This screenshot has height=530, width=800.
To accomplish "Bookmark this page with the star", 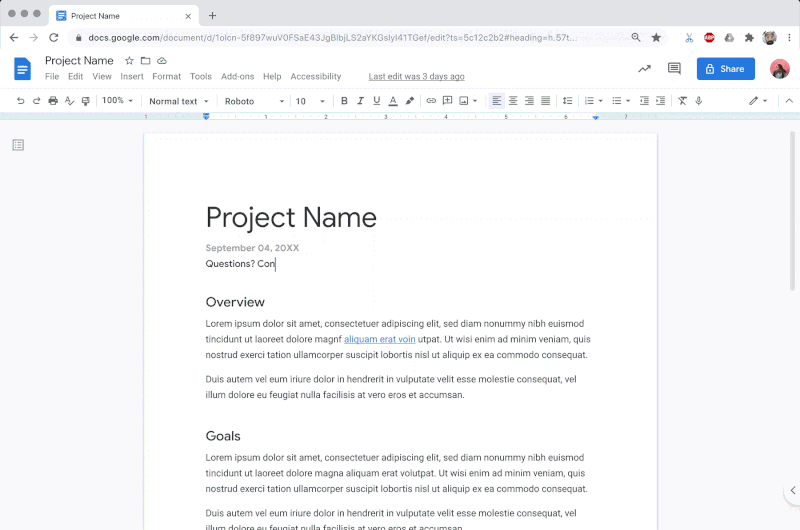I will (x=656, y=37).
